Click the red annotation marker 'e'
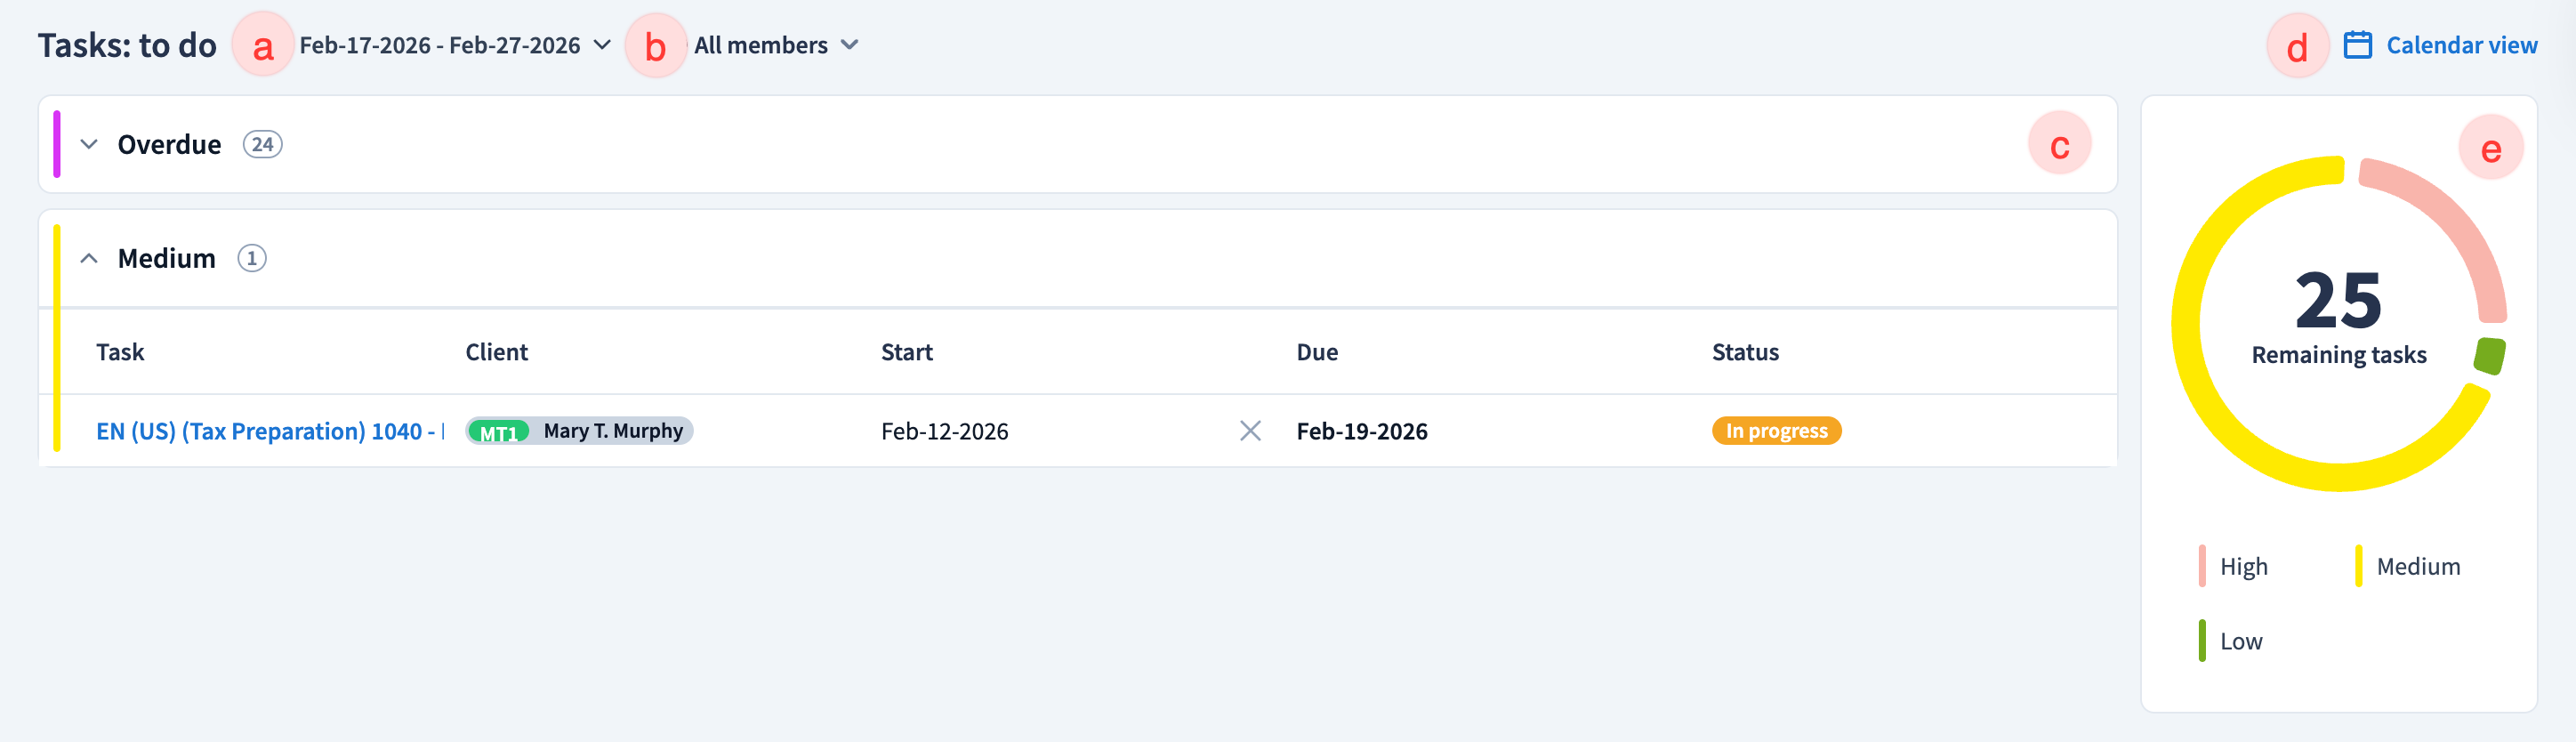 pyautogui.click(x=2490, y=148)
